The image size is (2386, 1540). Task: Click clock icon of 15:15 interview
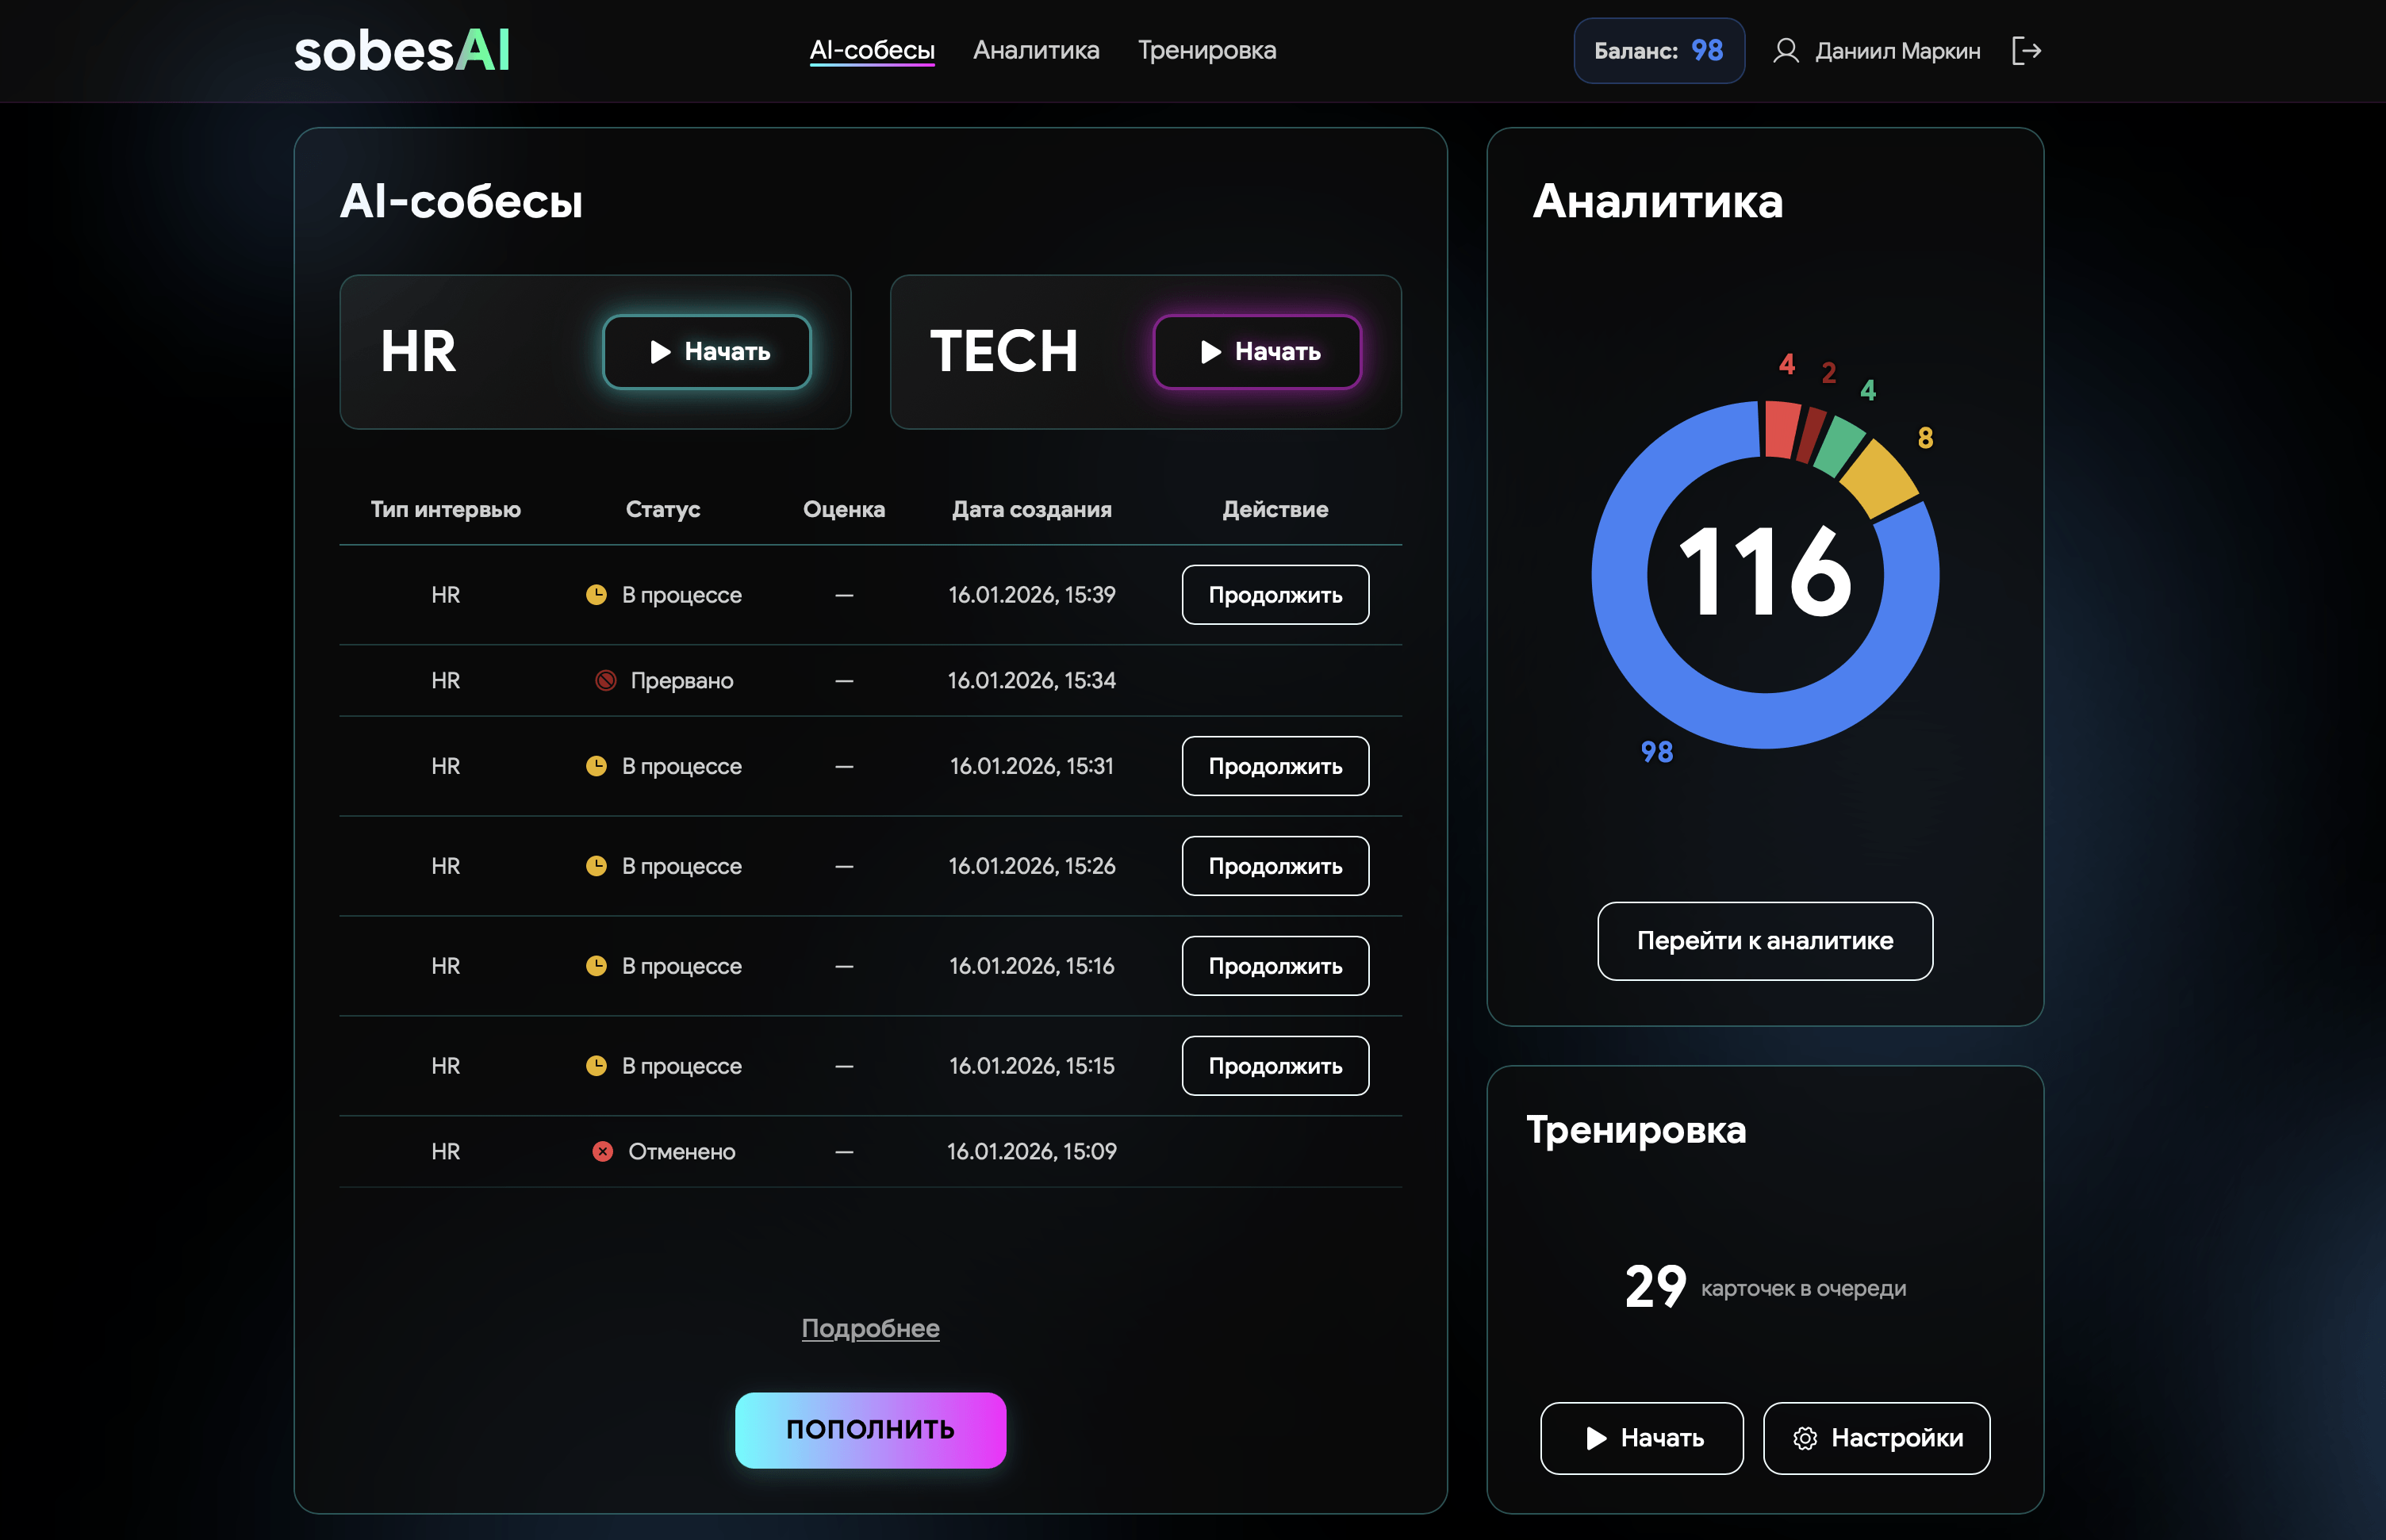coord(596,1066)
